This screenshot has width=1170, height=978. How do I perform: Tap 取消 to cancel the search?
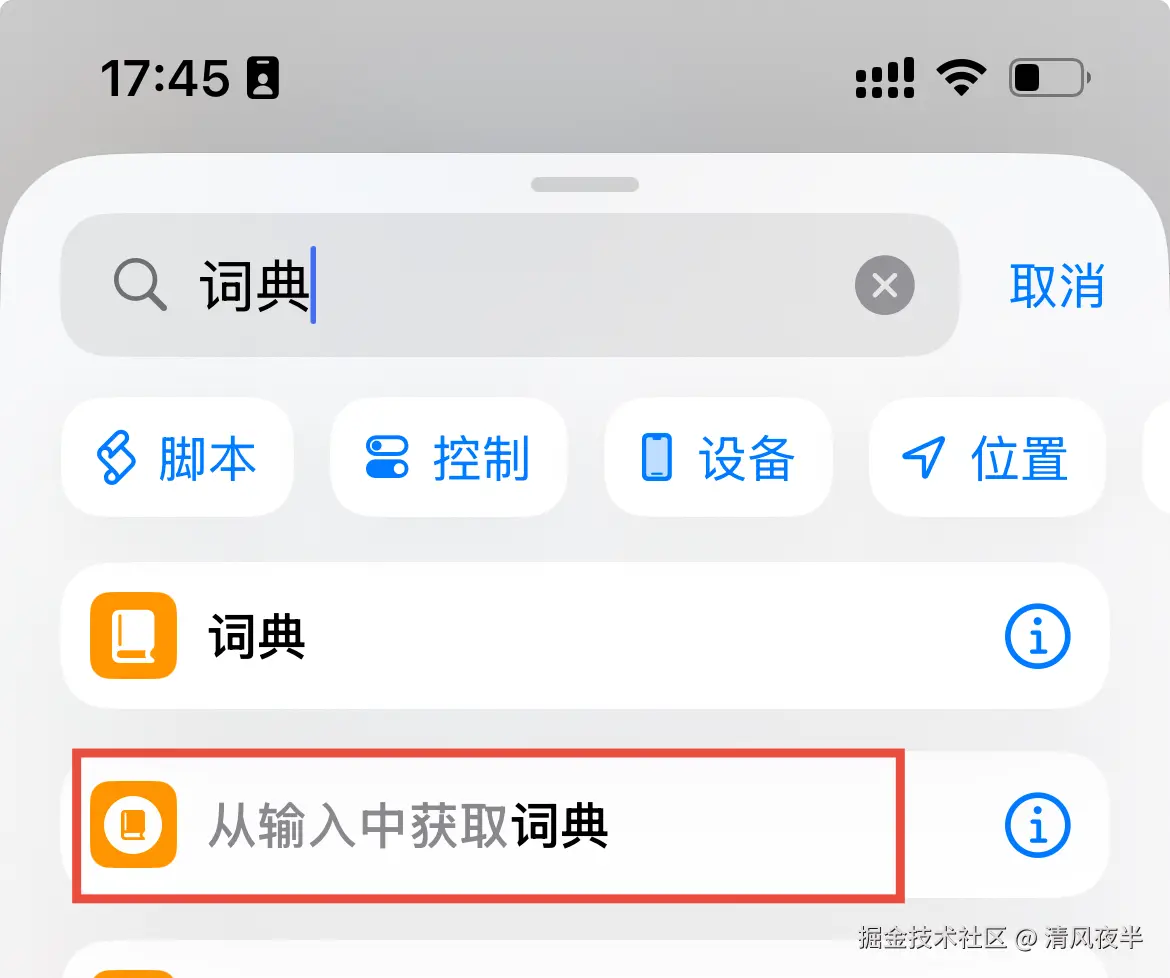1056,285
